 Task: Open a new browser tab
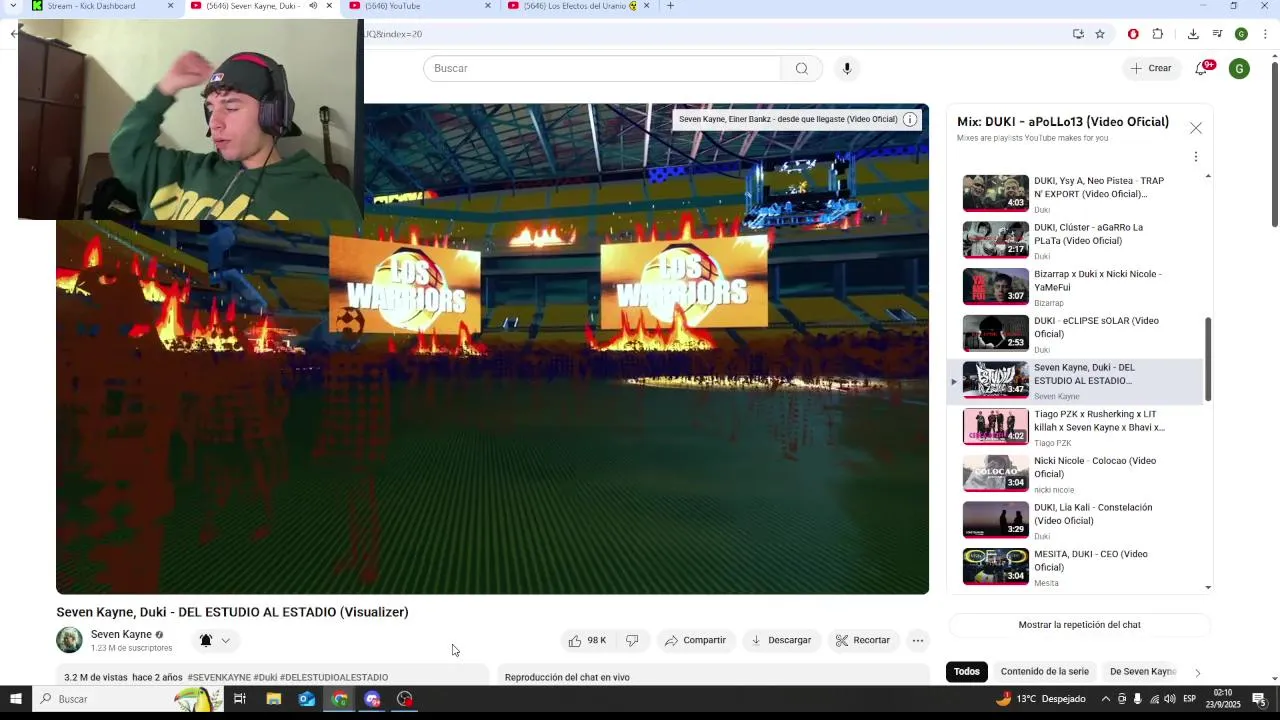click(x=670, y=6)
